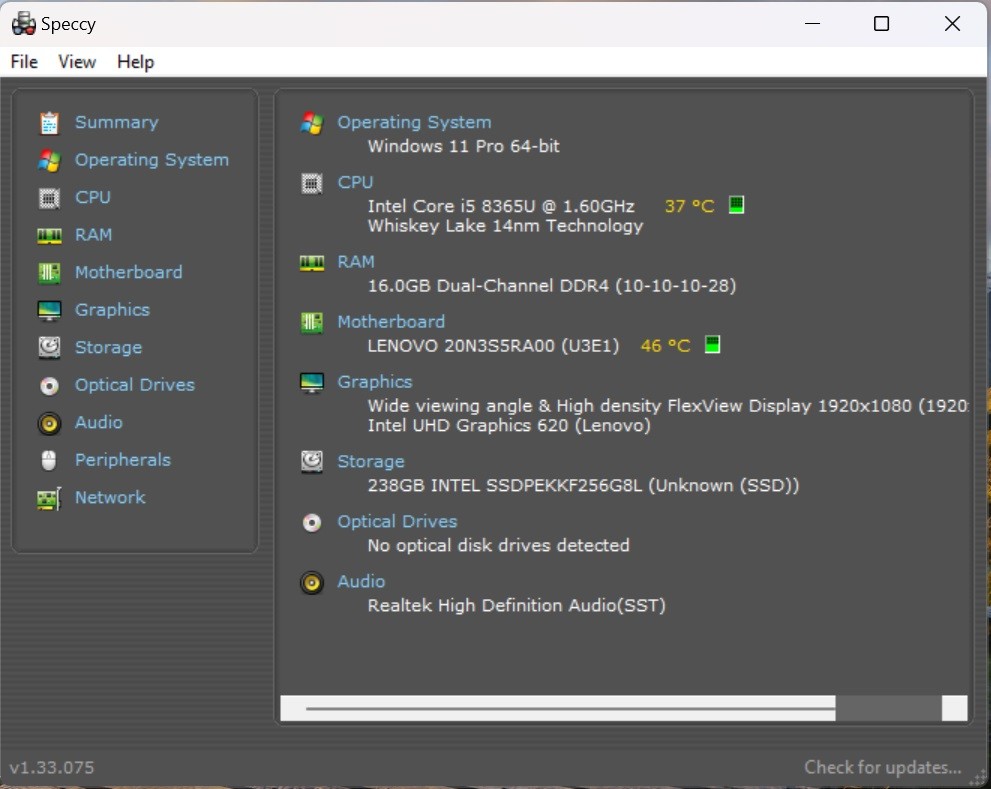Click the Storage hard drive icon in sidebar
Screen dimensions: 991x789
(x=49, y=348)
